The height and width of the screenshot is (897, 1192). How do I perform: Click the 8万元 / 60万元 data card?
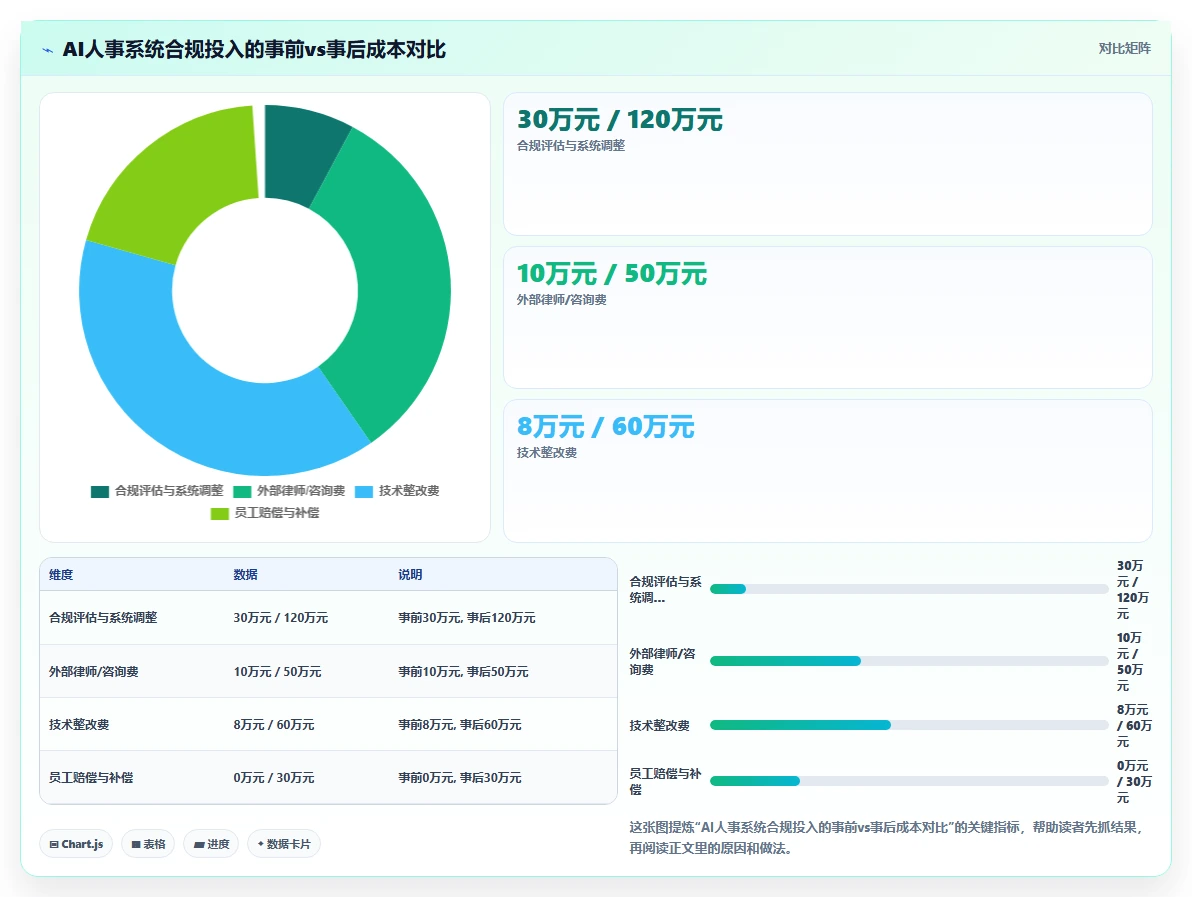828,471
